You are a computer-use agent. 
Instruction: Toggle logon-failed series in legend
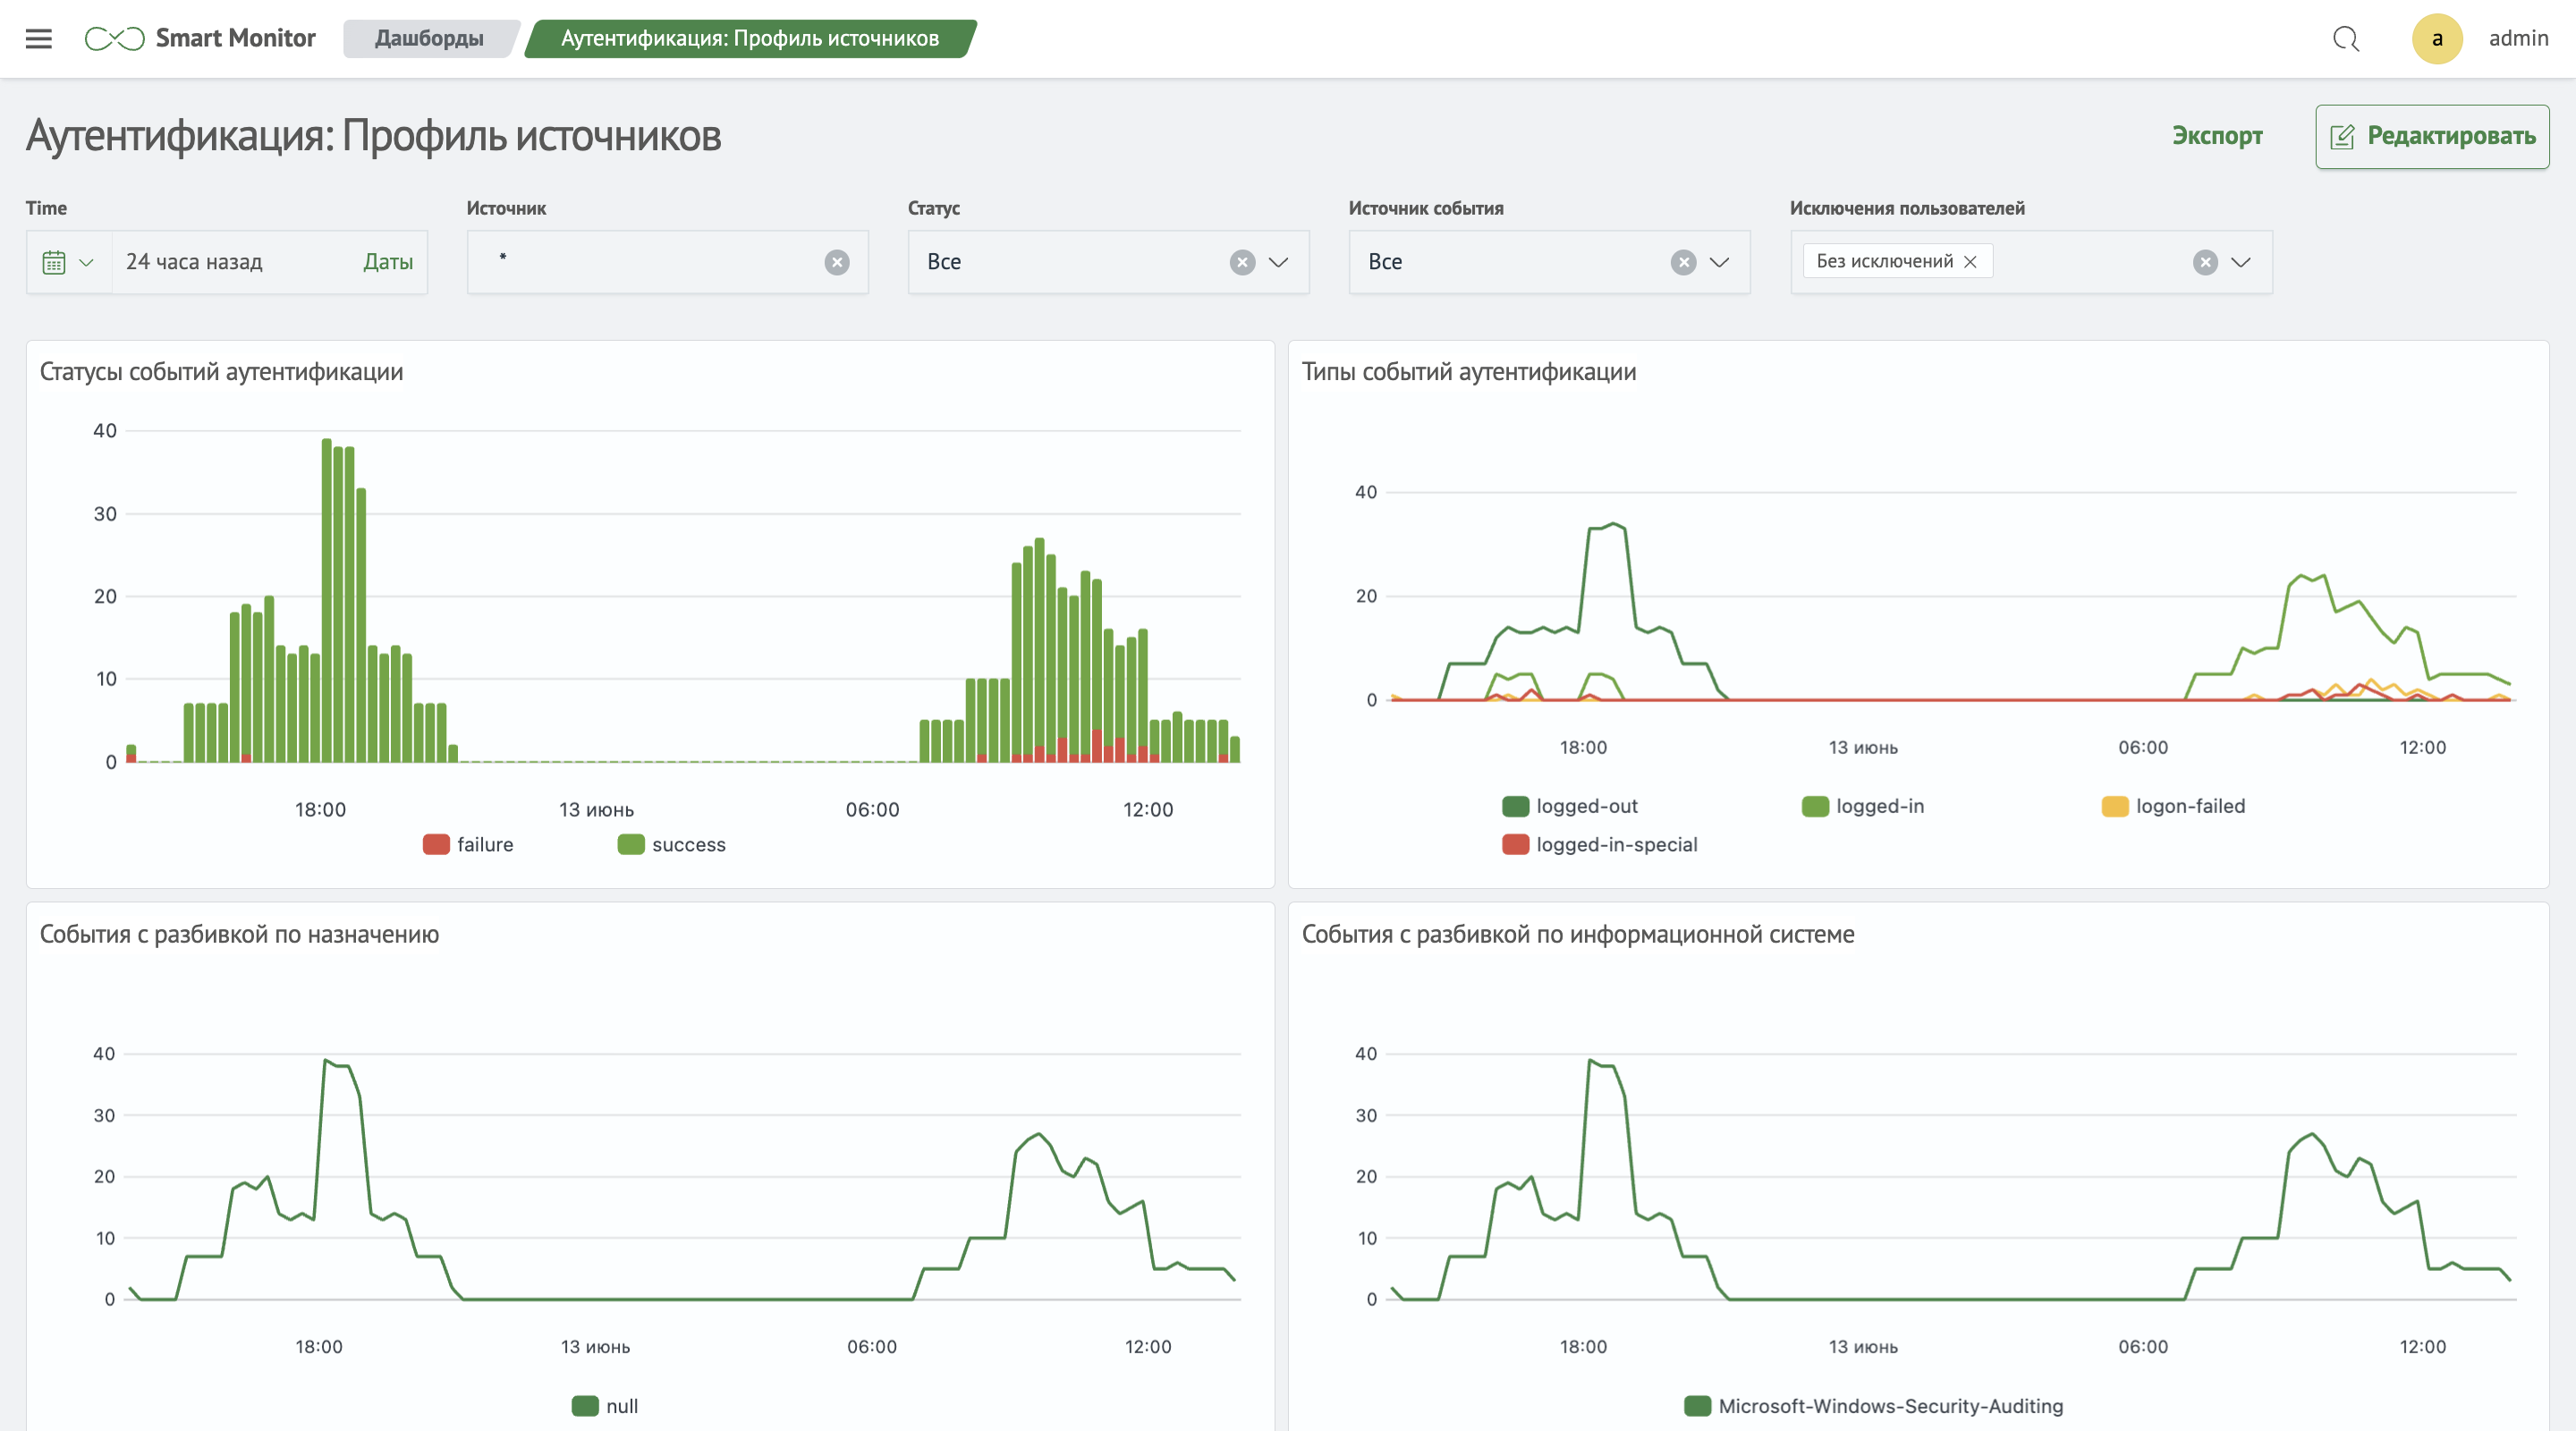2173,806
